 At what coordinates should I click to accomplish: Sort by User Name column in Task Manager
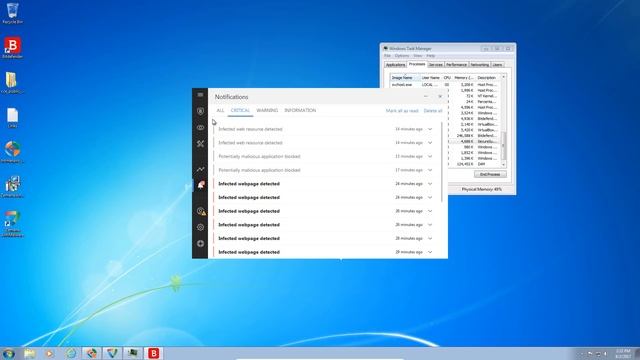pos(431,78)
